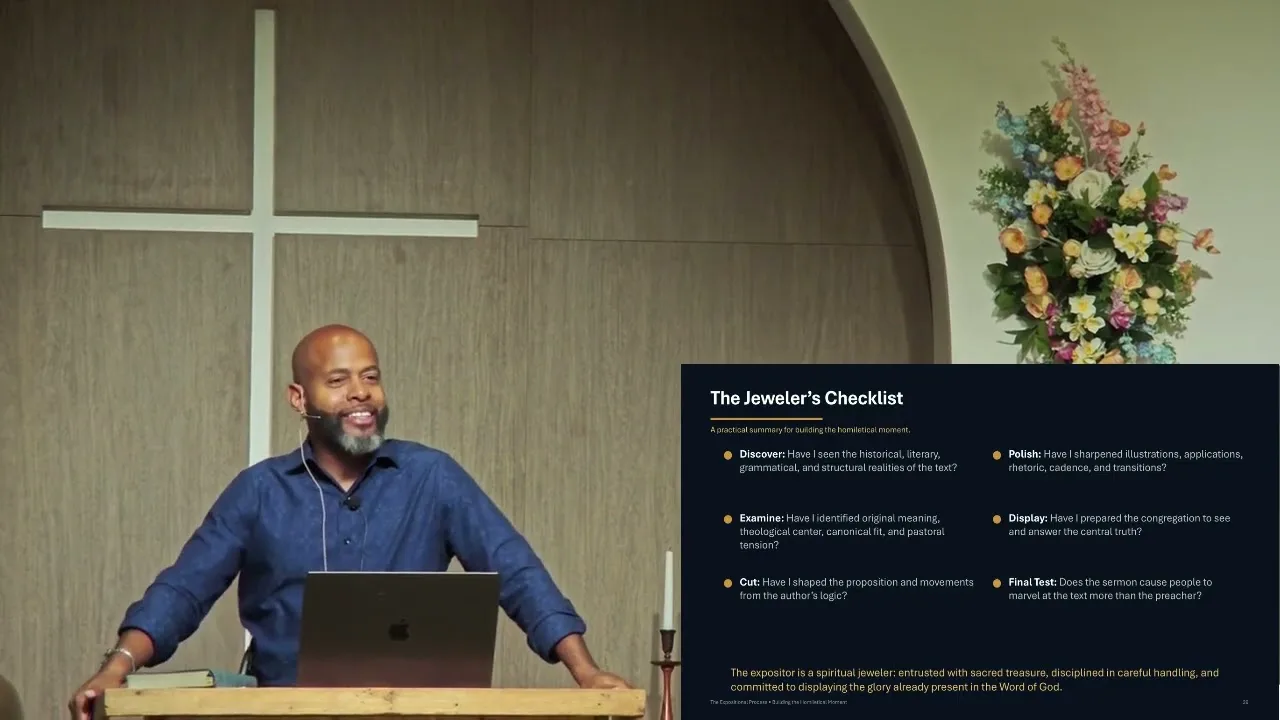The height and width of the screenshot is (720, 1280).
Task: Click the gold bullet beside "Final Test"
Action: tap(997, 583)
